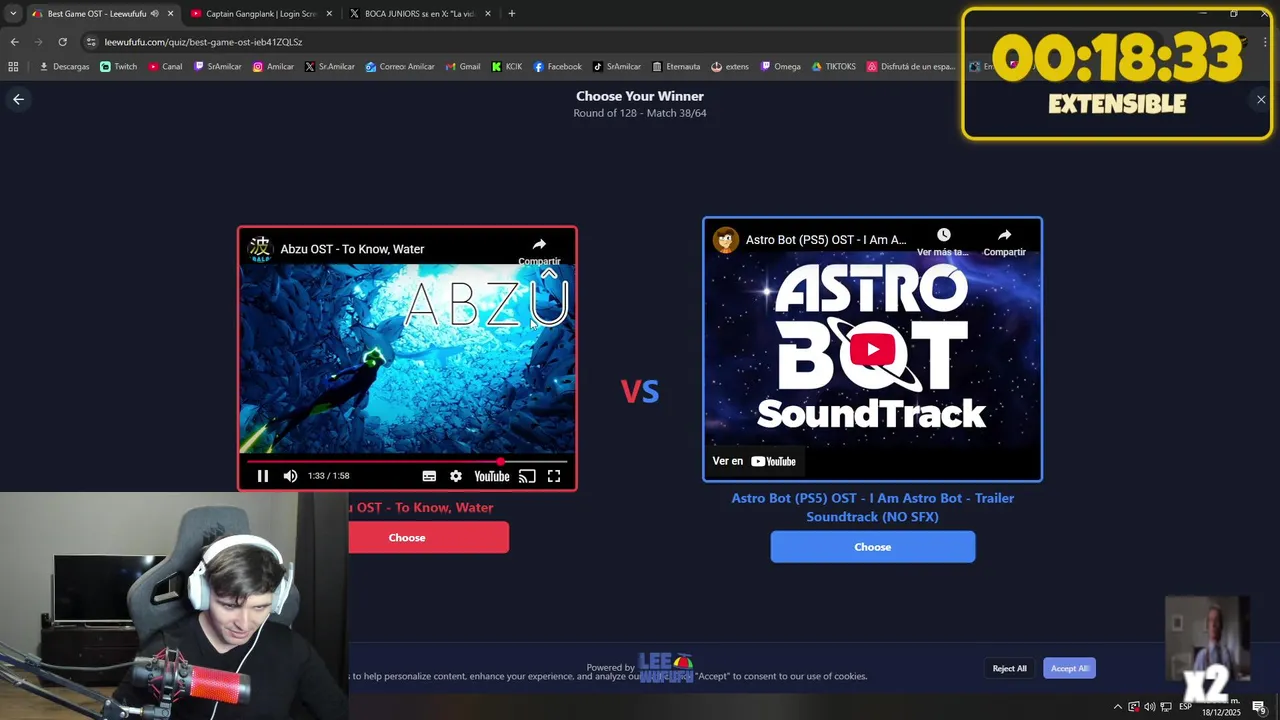Open TIKTOKS bookmark

coord(834,67)
